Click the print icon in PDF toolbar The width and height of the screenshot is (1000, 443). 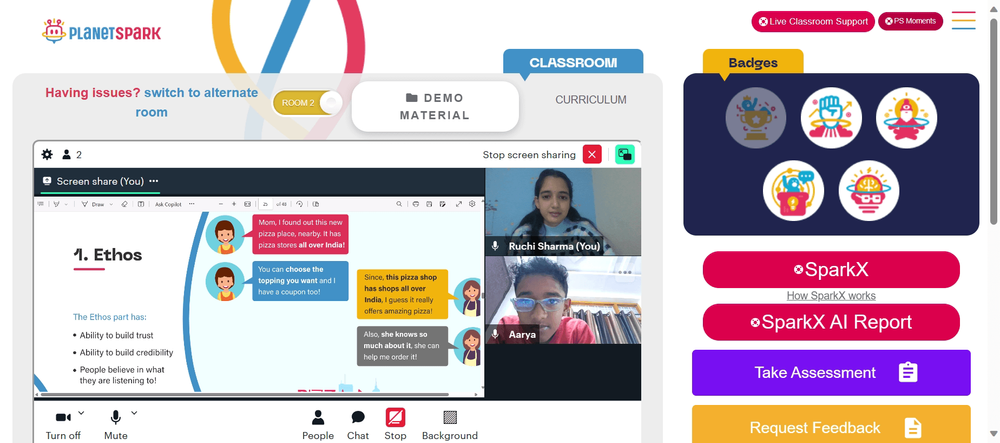pyautogui.click(x=416, y=204)
